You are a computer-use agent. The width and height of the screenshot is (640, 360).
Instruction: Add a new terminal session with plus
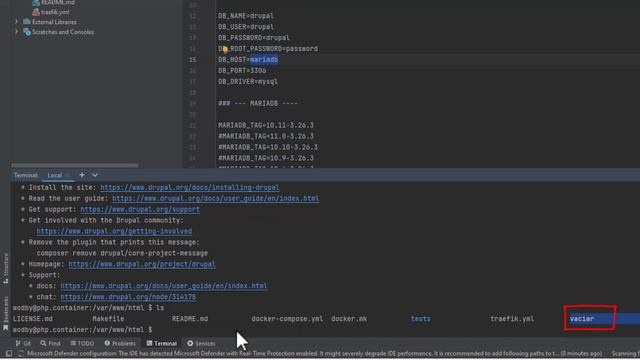(x=82, y=175)
